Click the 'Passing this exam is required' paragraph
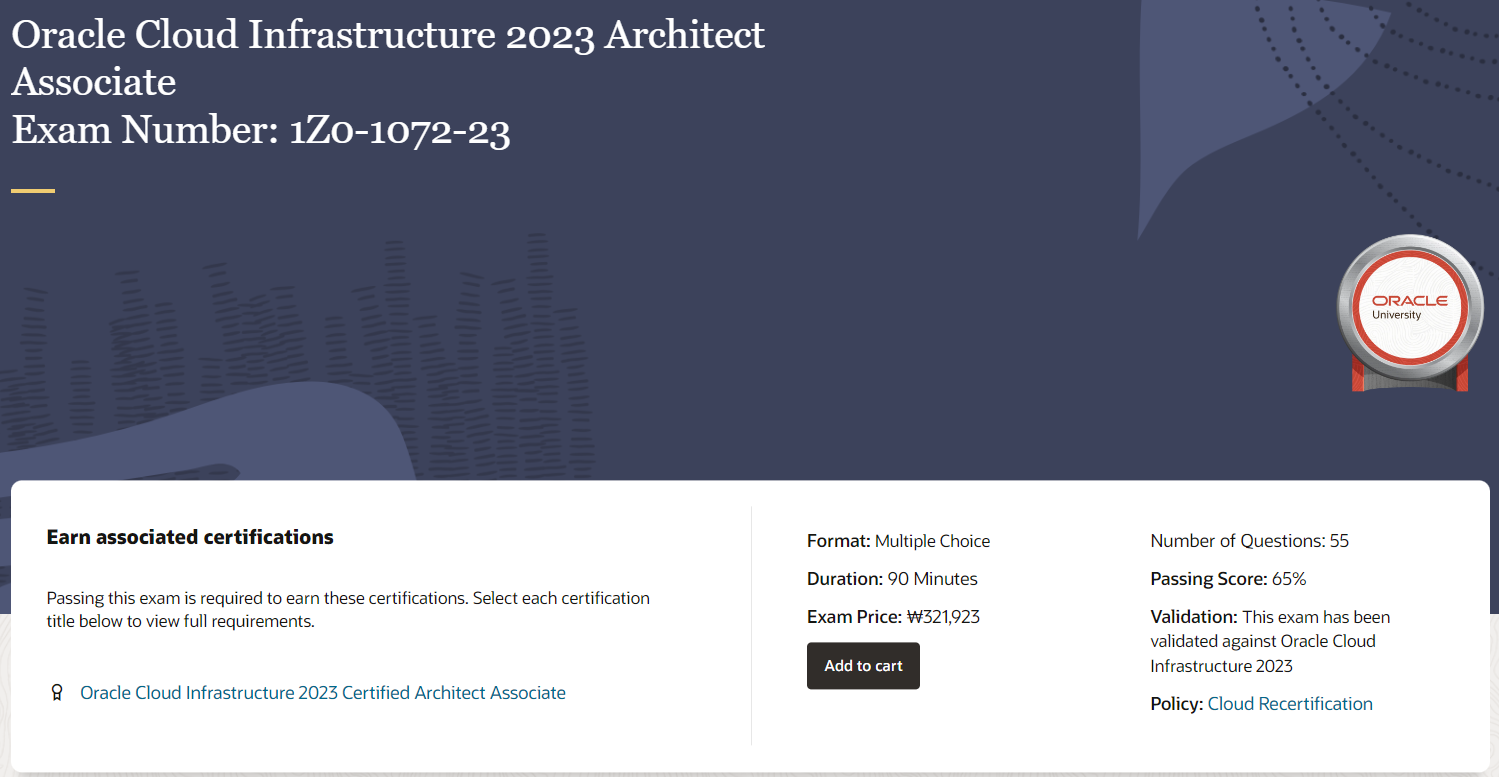The width and height of the screenshot is (1499, 777). tap(348, 610)
